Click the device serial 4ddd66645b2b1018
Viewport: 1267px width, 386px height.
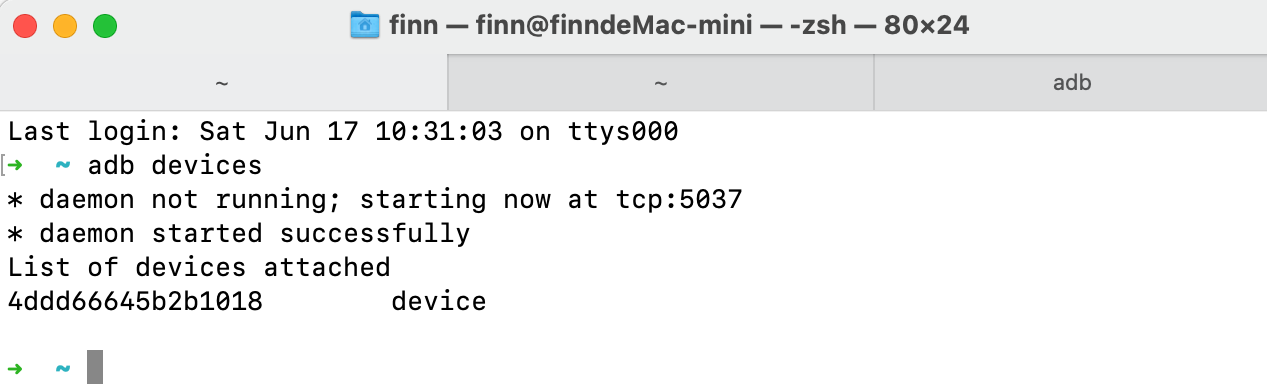coord(135,301)
